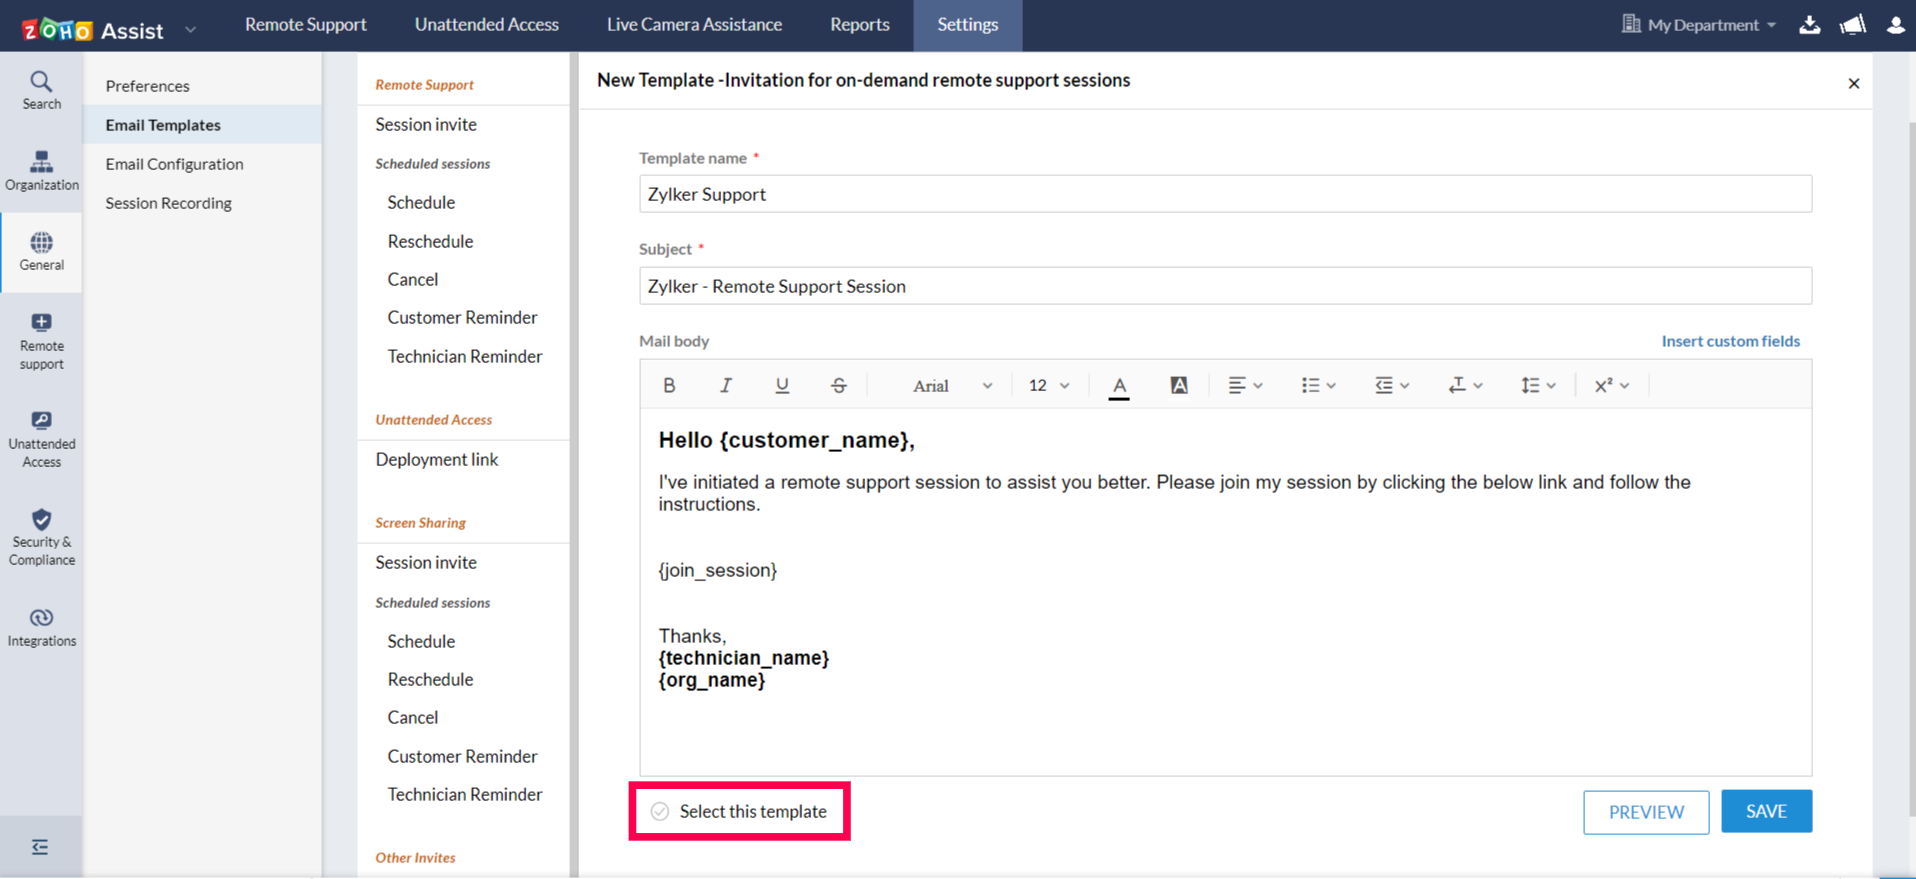Click the download icon in top bar

coord(1809,25)
